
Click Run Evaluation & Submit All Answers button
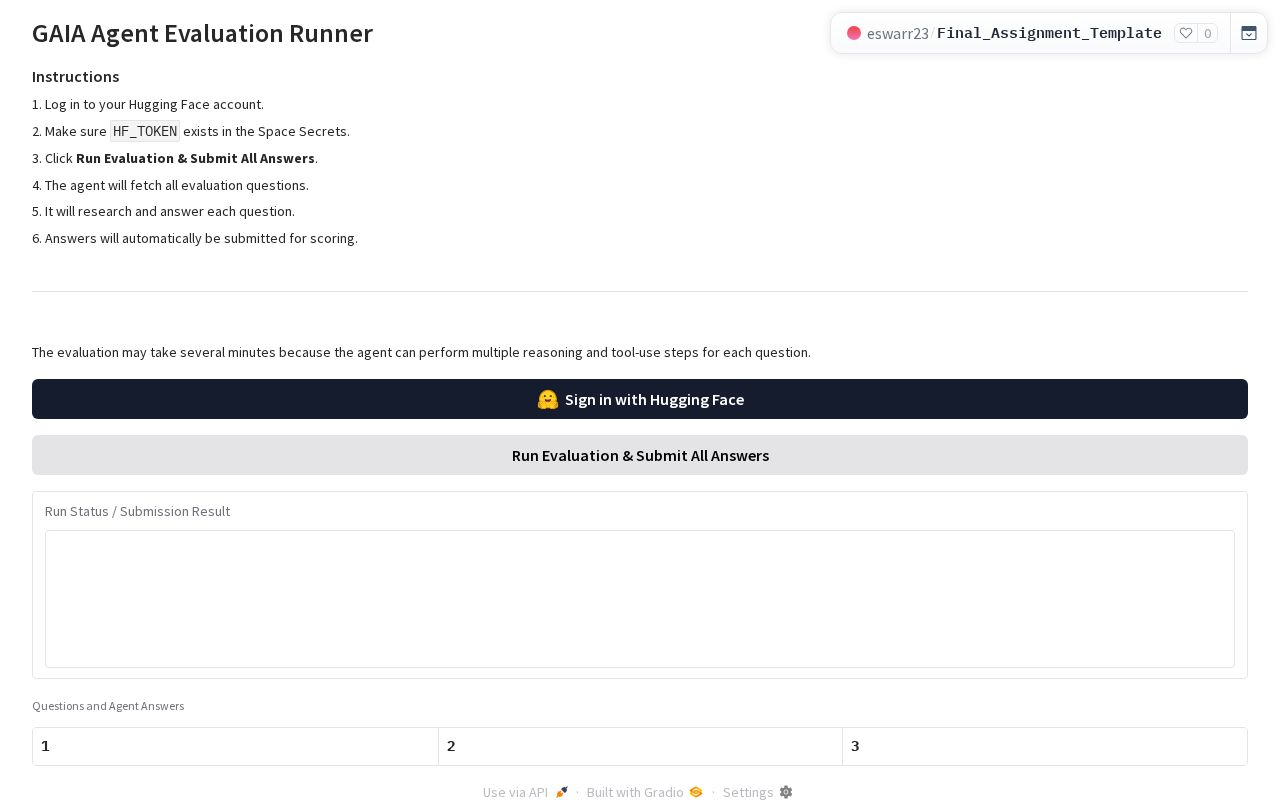pos(640,455)
